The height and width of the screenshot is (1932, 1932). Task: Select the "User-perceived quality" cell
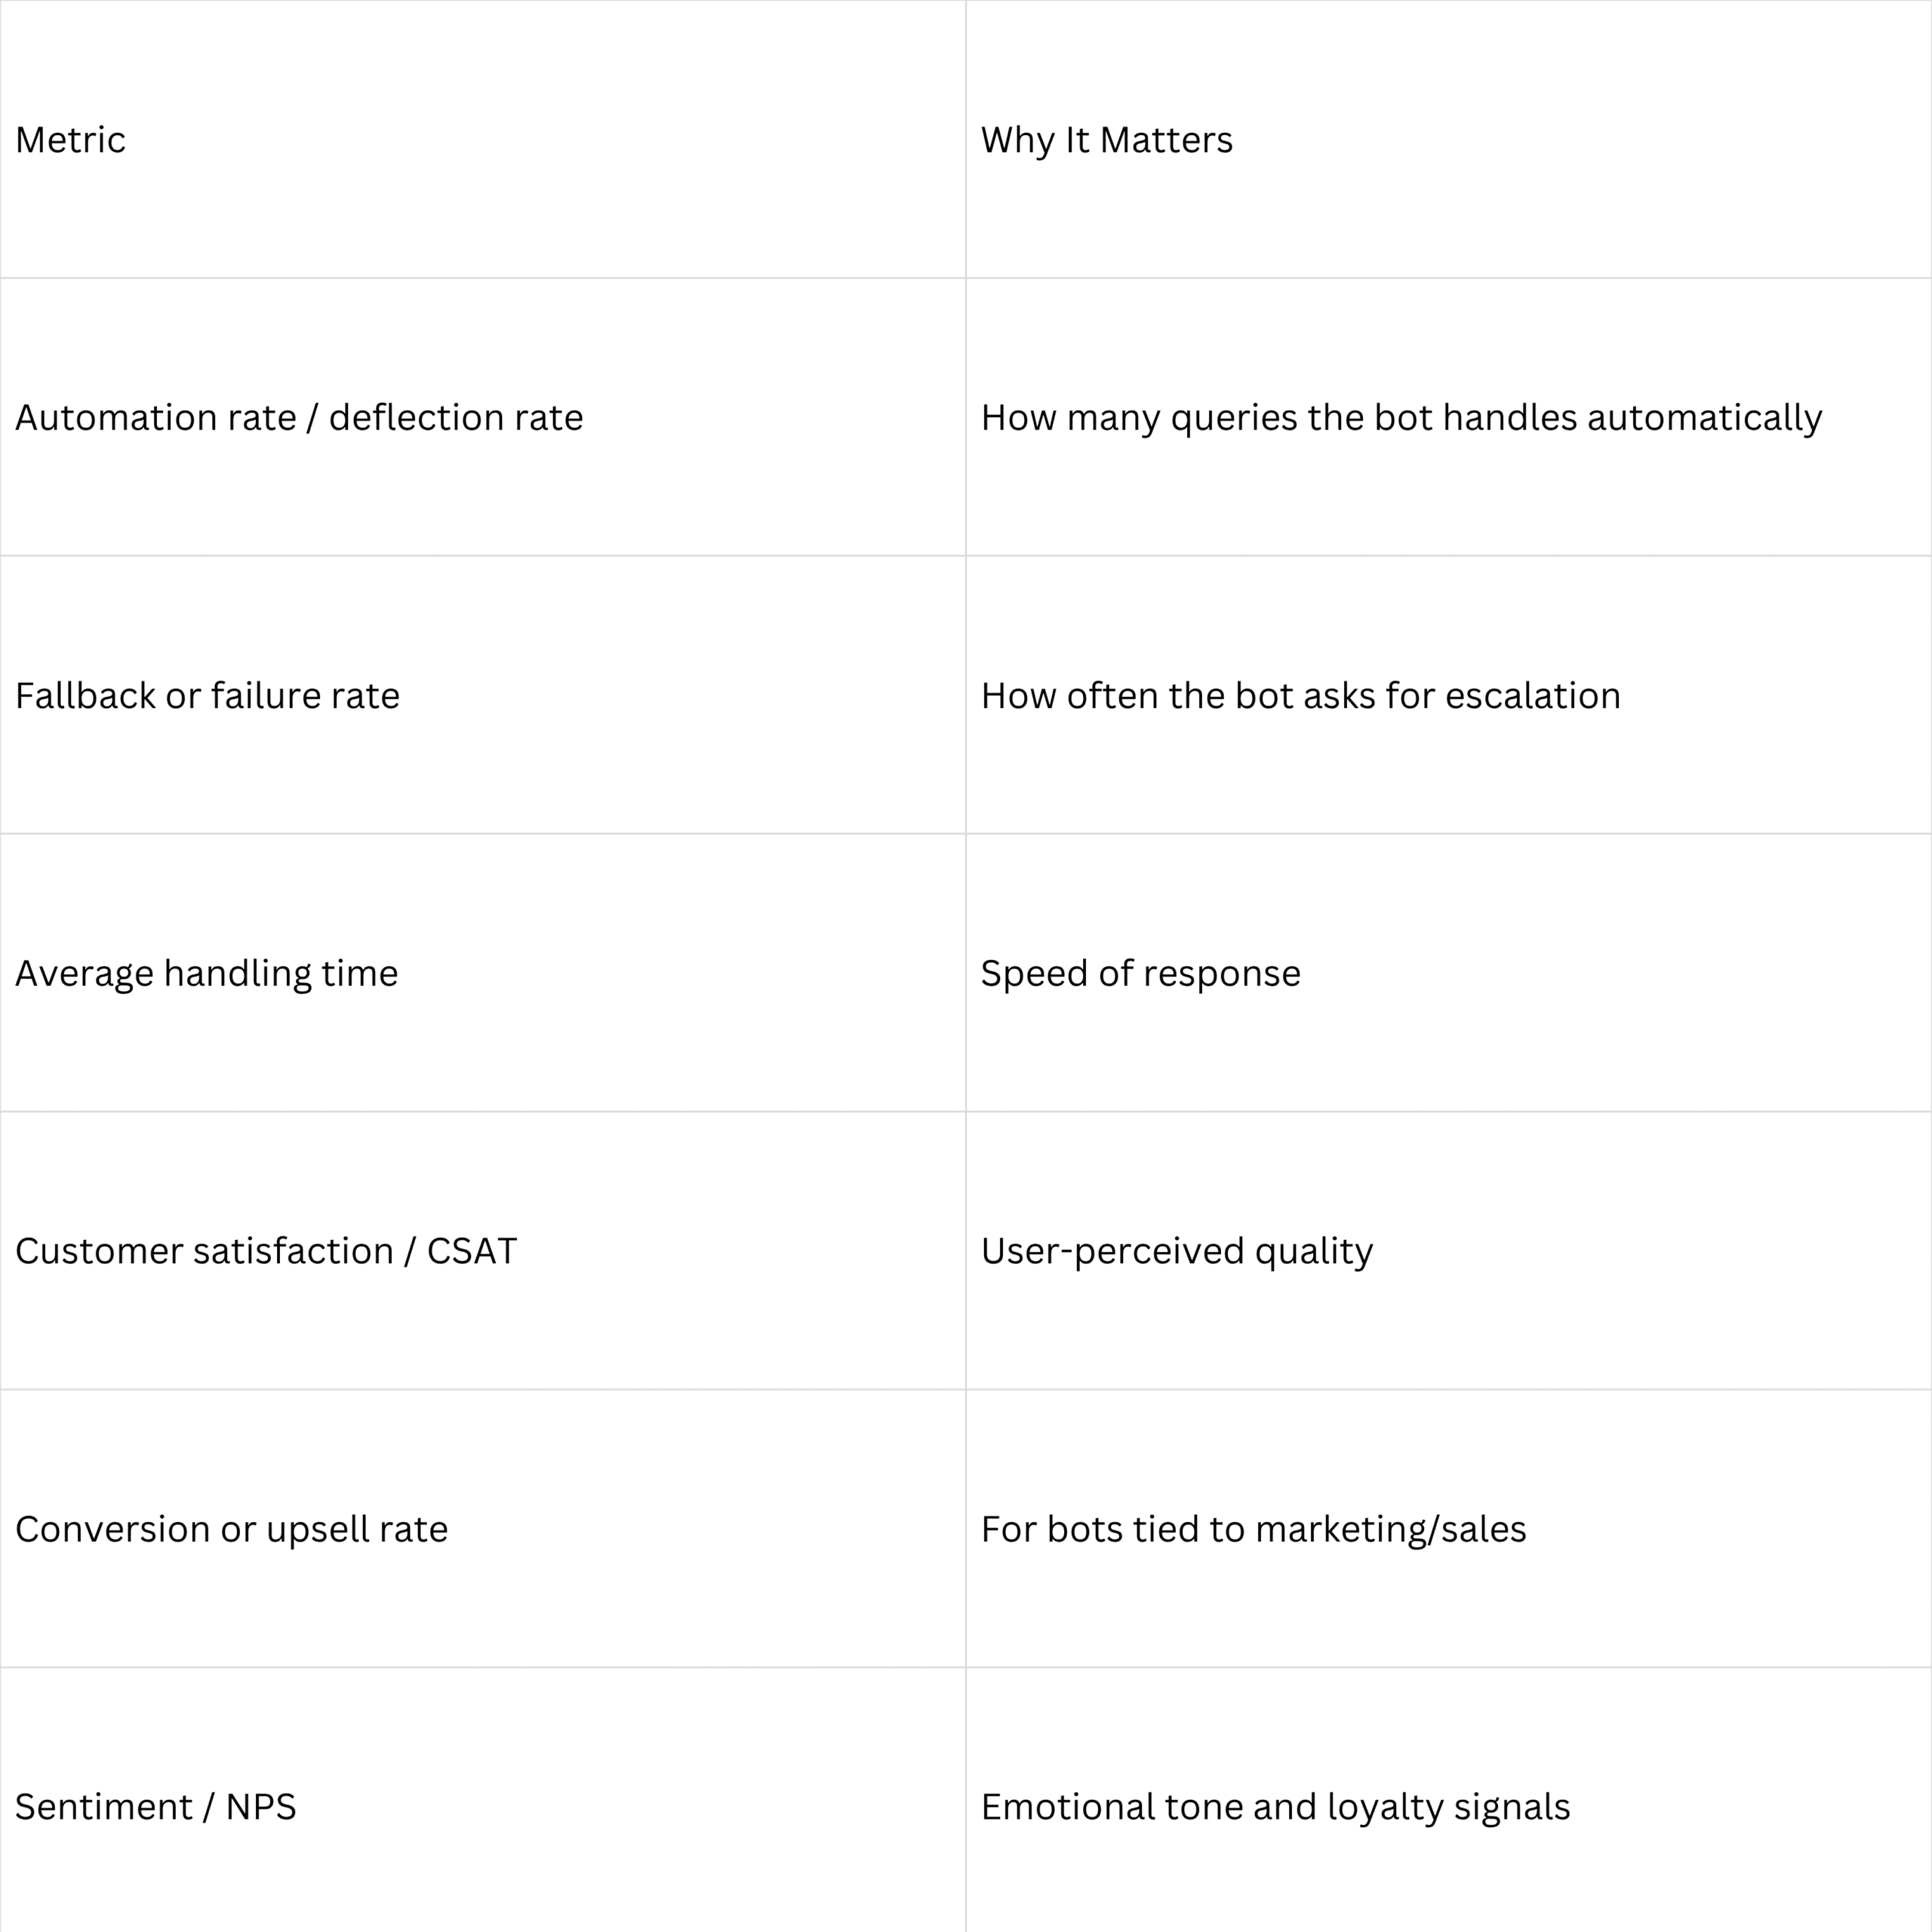(1176, 1251)
